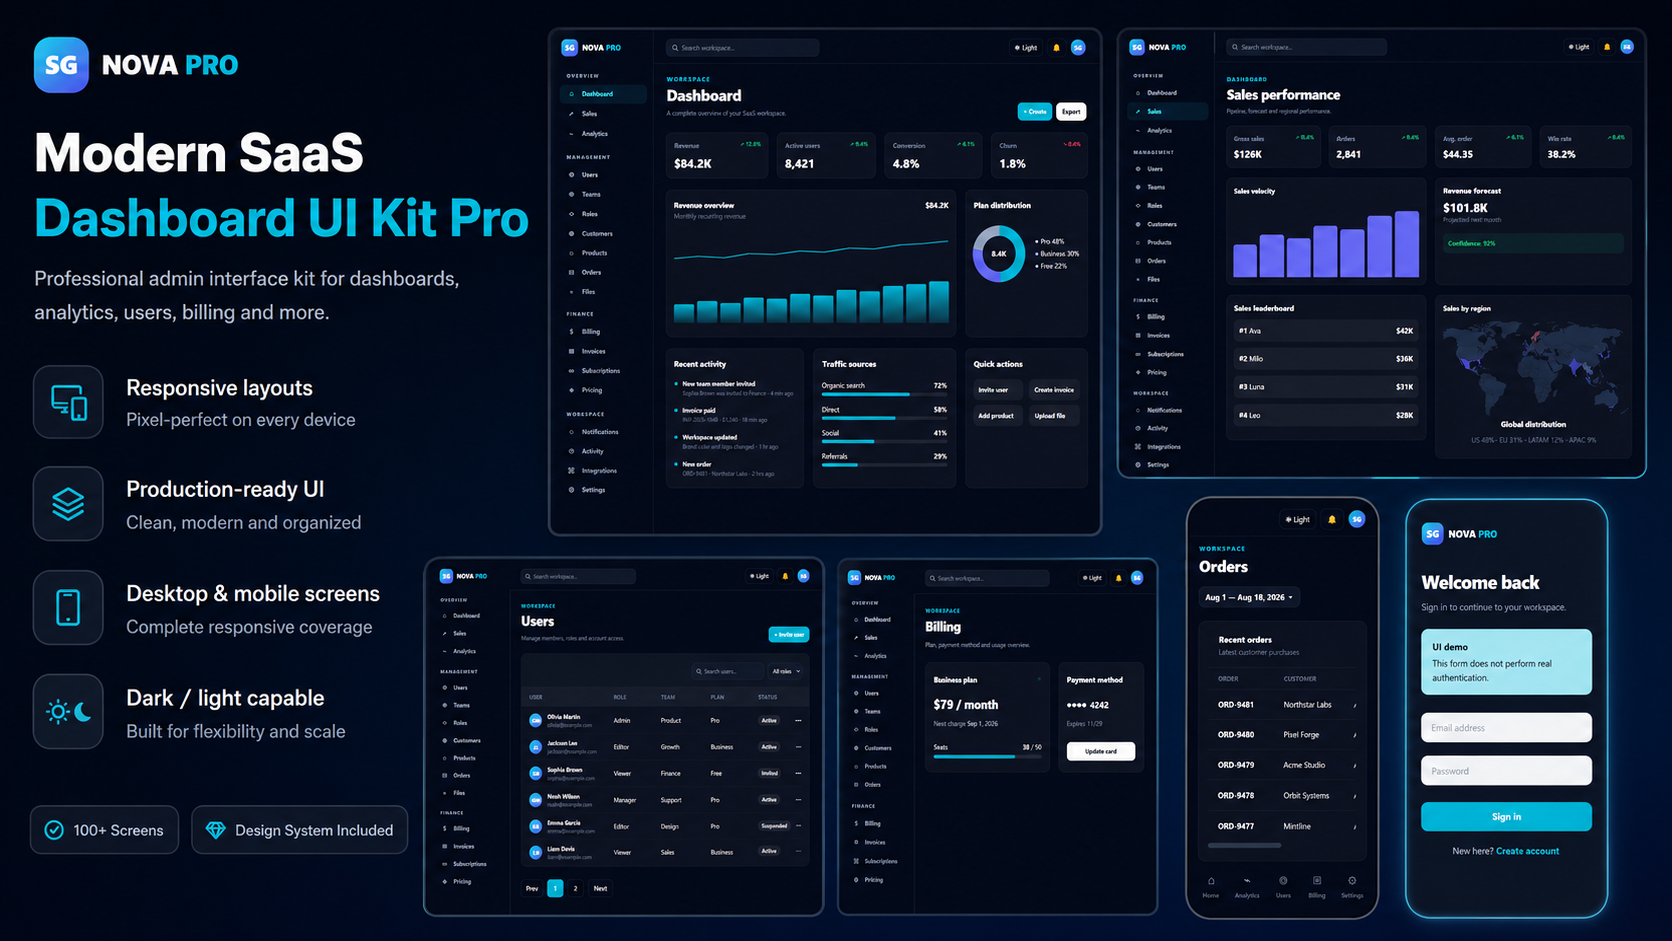
Task: Open the more options menu for Liam Davis
Action: [798, 852]
